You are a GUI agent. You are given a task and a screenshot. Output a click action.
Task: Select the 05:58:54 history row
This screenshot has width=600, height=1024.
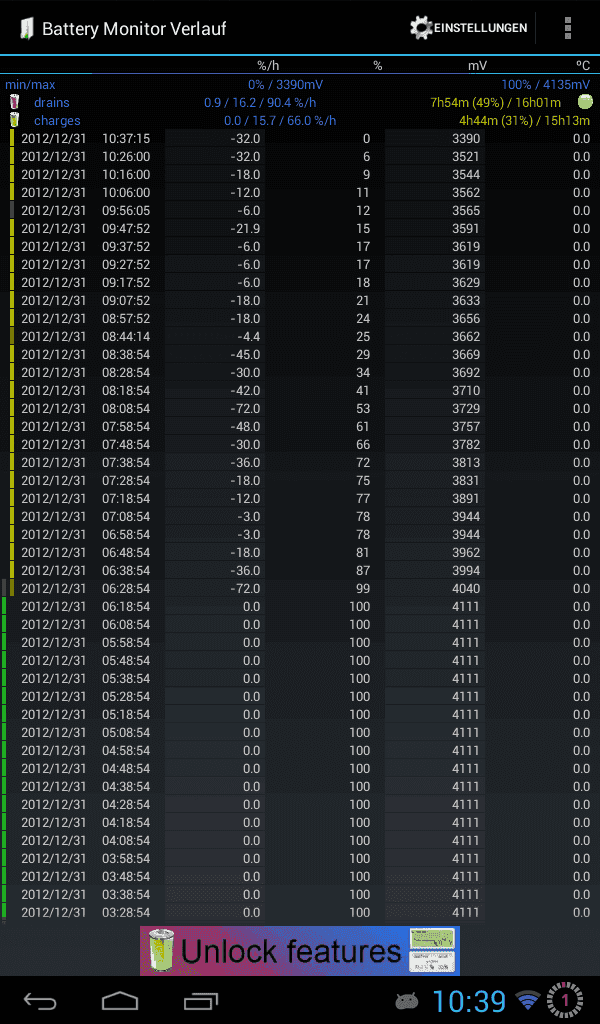coord(300,642)
